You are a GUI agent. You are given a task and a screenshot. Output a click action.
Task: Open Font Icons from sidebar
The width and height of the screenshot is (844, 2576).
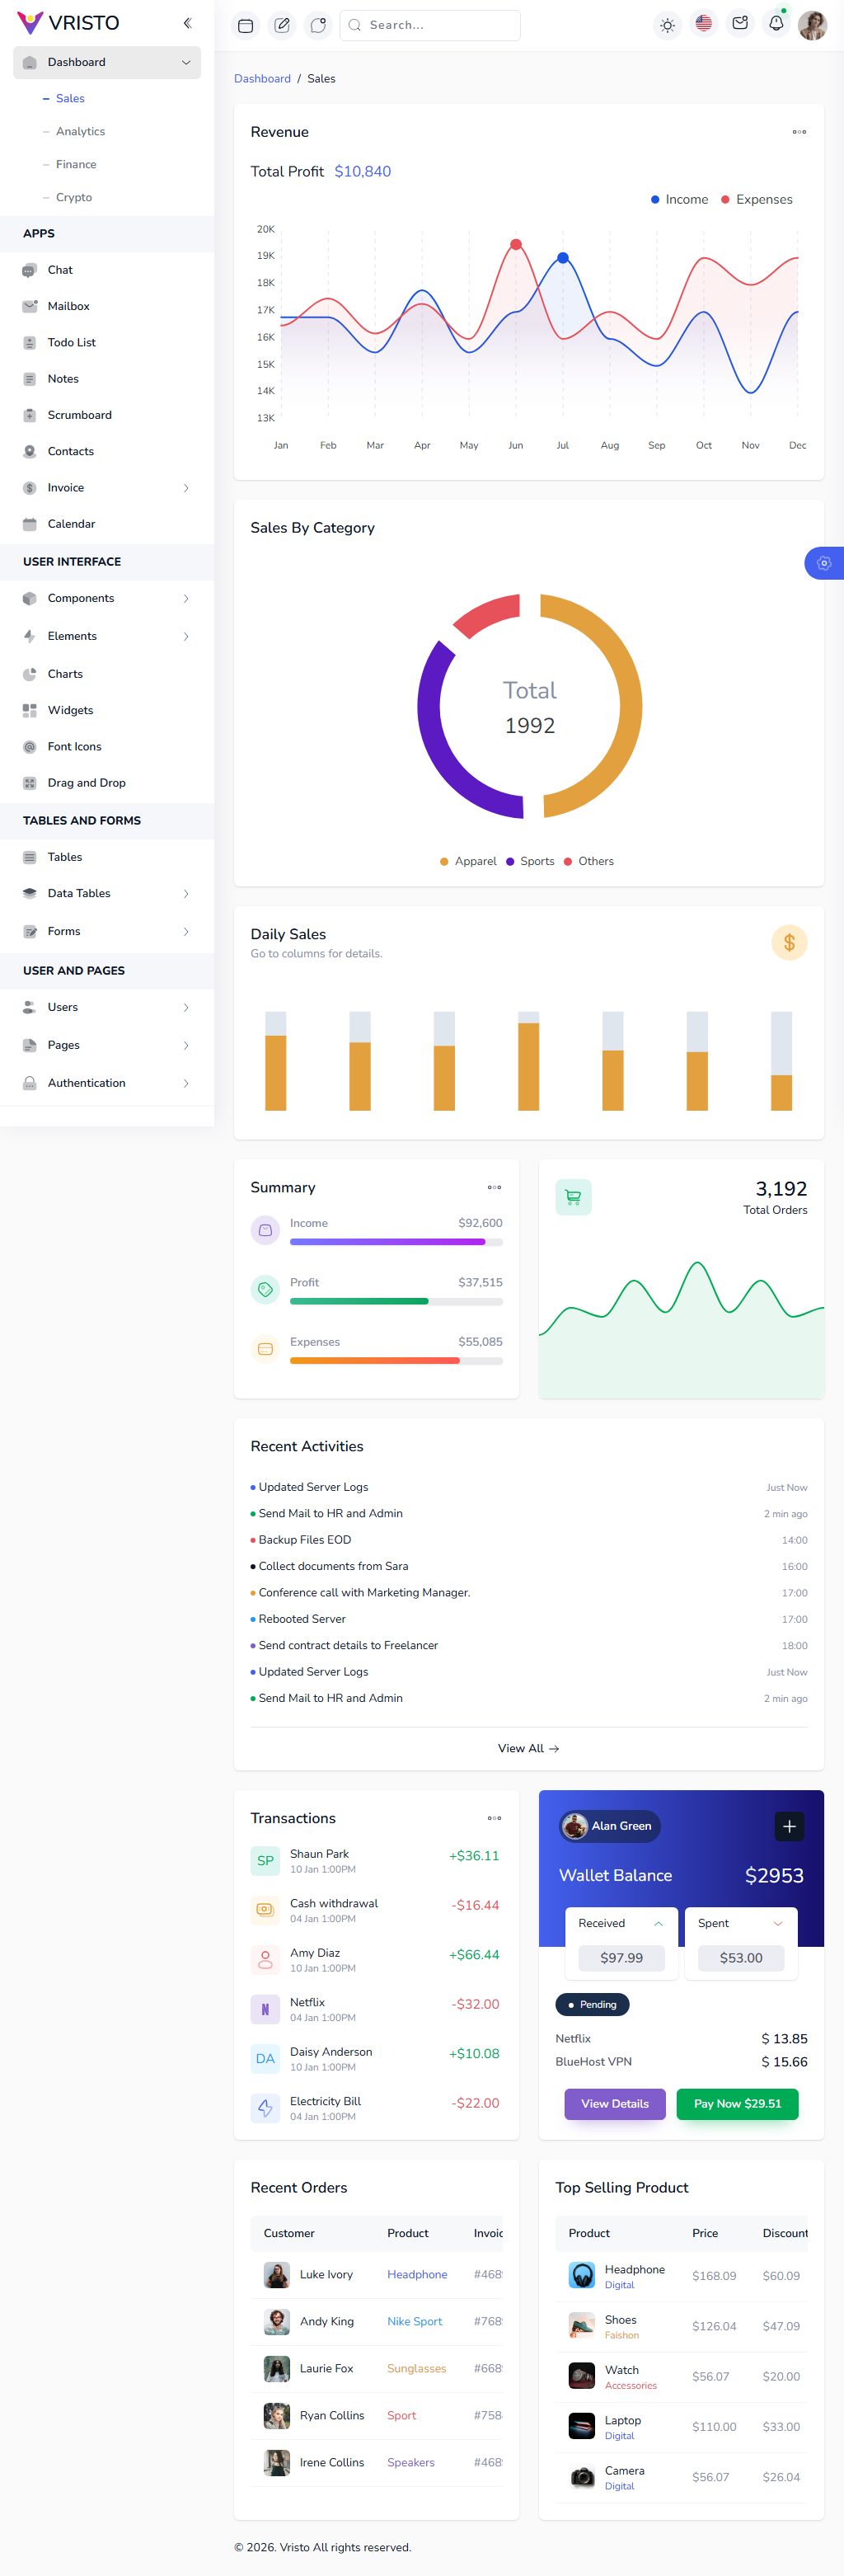click(x=107, y=746)
